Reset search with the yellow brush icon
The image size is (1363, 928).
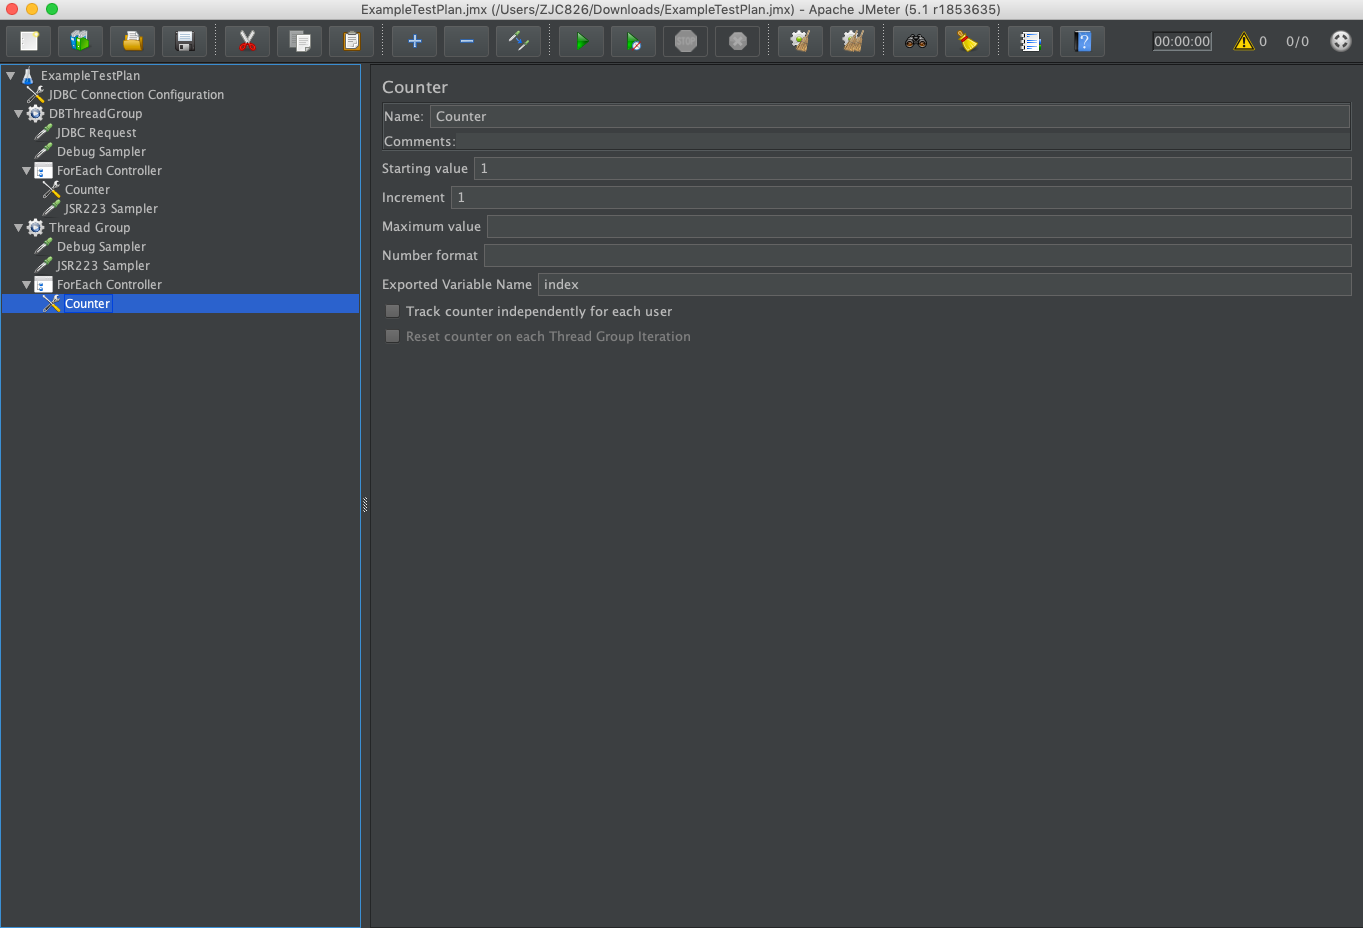(x=967, y=41)
